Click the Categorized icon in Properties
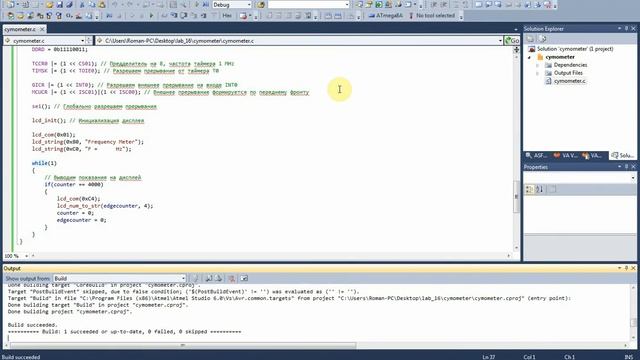This screenshot has width=640, height=360. (x=529, y=189)
